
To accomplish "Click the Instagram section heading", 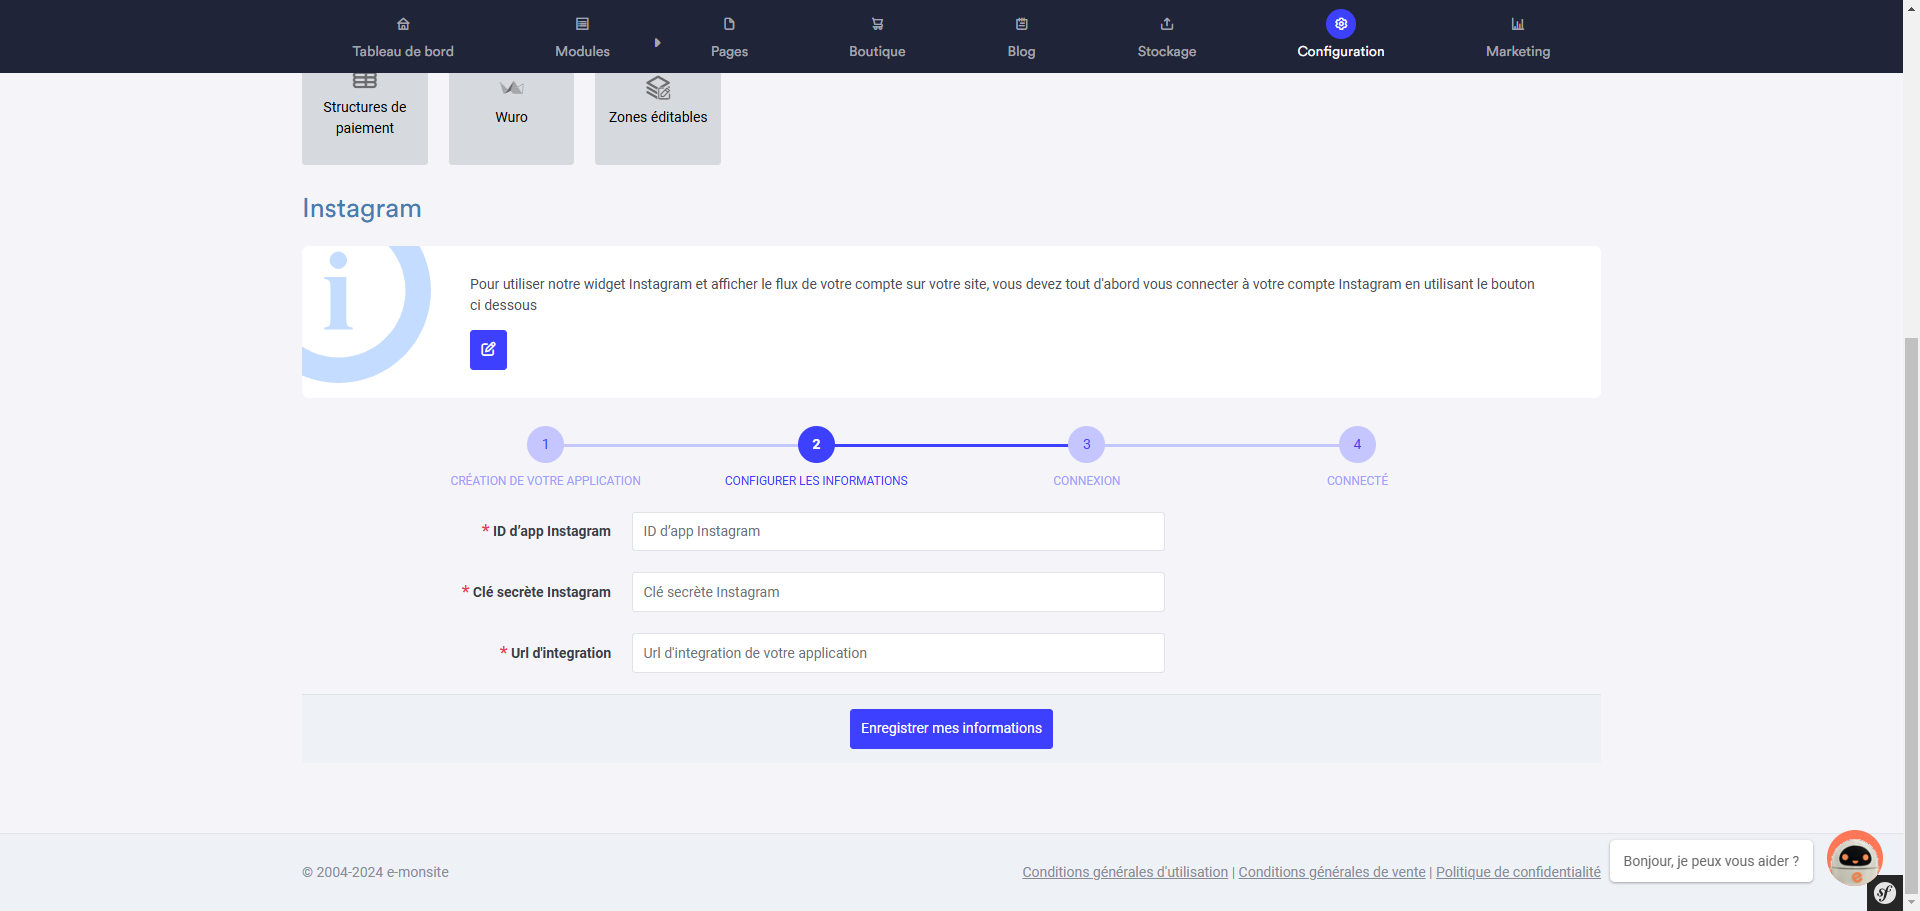I will [362, 208].
